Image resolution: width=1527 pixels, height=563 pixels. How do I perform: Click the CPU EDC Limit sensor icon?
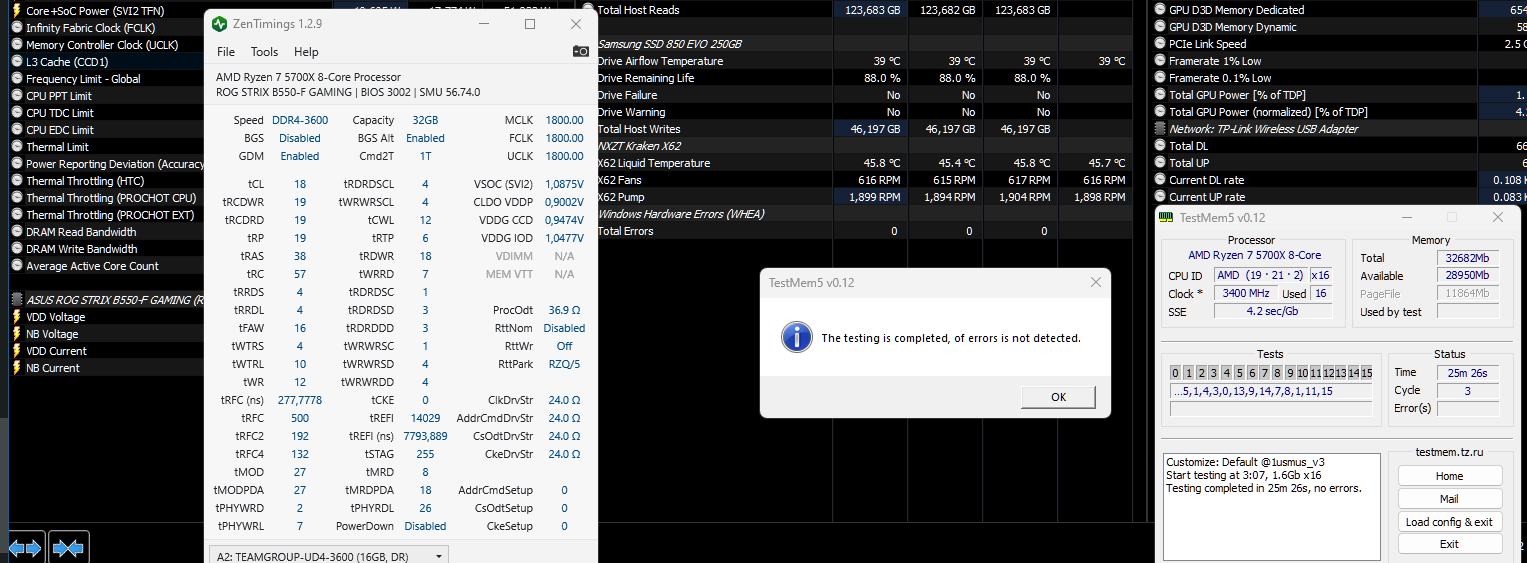pyautogui.click(x=17, y=130)
